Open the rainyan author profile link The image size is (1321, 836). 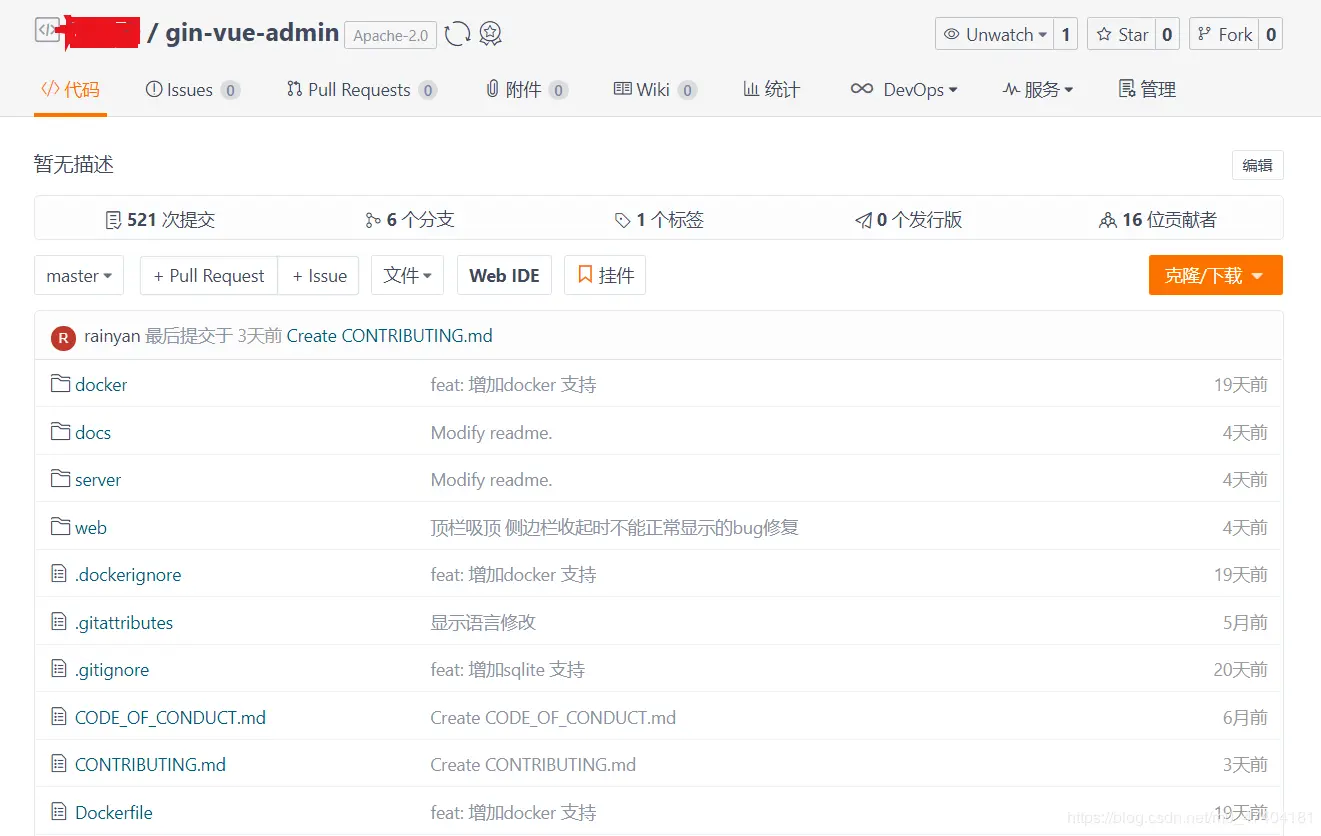coord(112,336)
